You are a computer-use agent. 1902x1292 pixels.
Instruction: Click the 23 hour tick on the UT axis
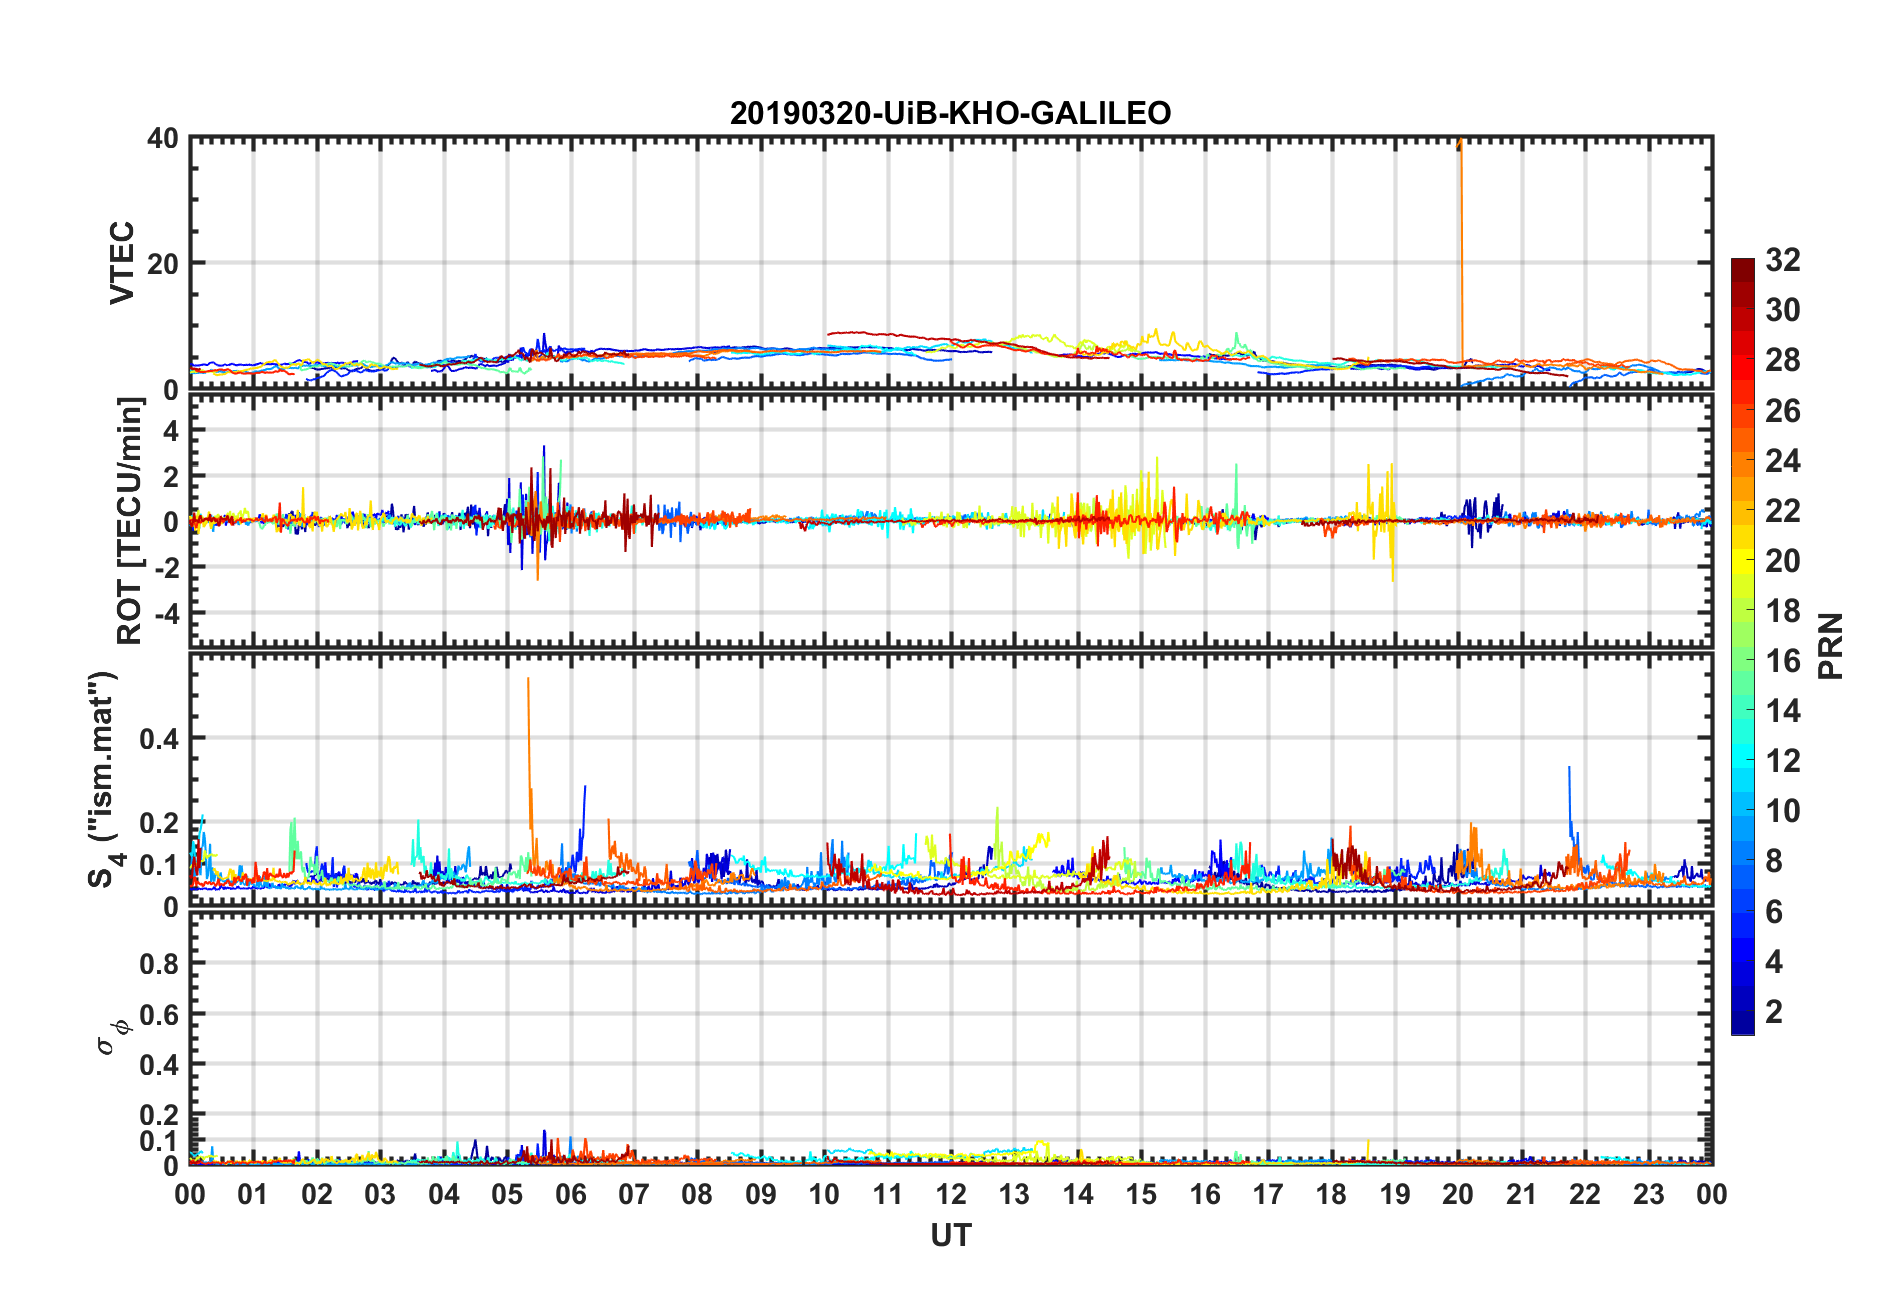pos(1649,1194)
